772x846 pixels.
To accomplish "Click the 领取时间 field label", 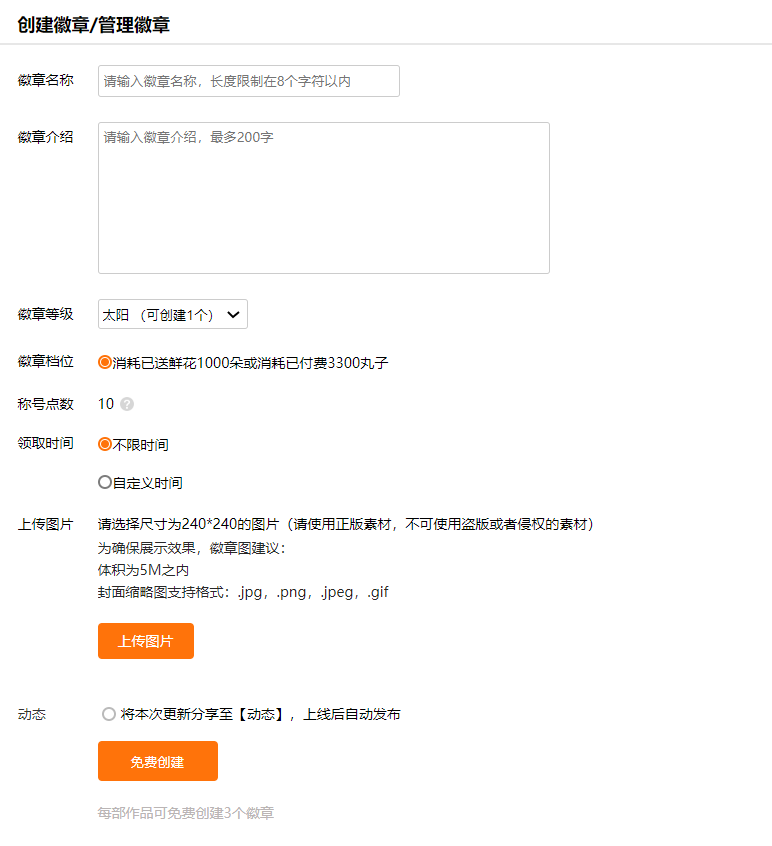I will [45, 442].
